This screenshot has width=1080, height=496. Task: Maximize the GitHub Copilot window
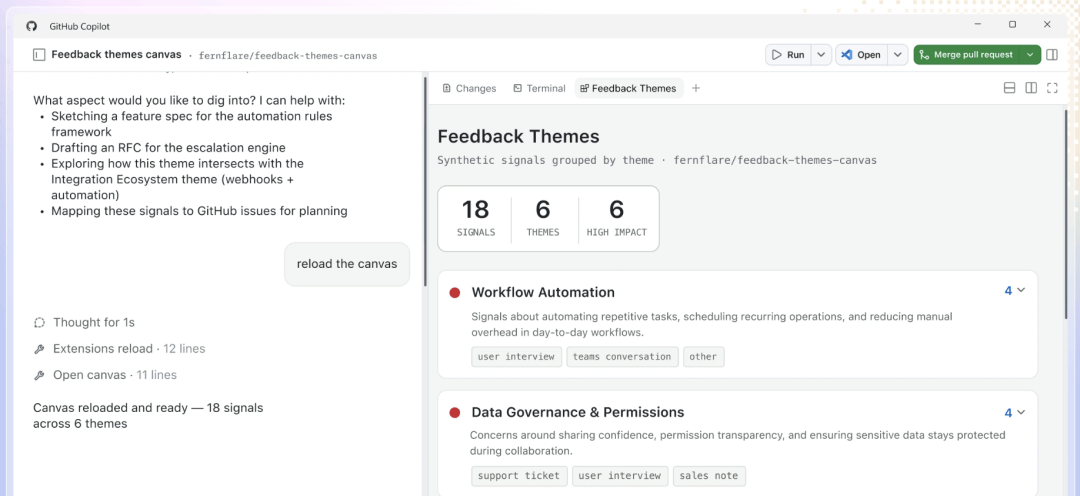point(1012,25)
